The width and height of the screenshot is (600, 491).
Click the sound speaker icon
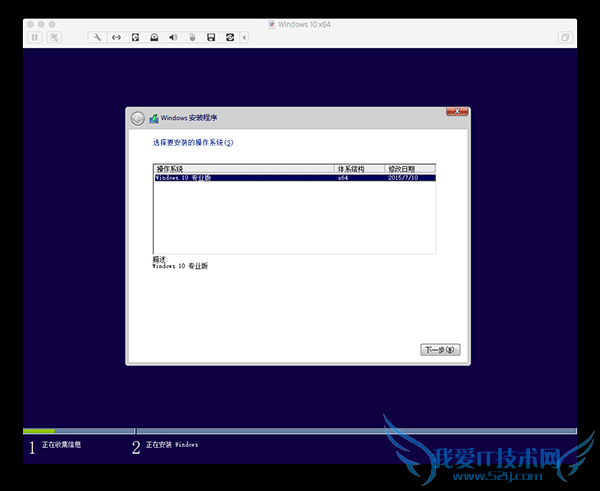pyautogui.click(x=173, y=37)
